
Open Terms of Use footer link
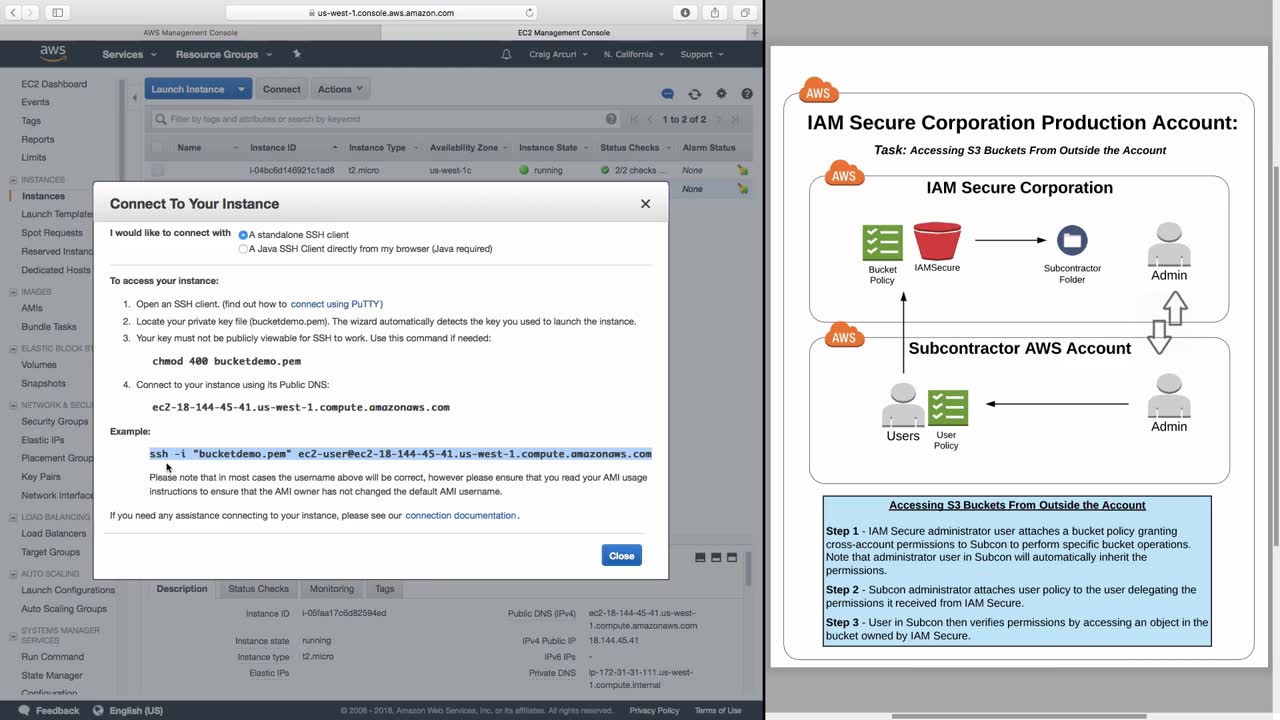coord(718,711)
